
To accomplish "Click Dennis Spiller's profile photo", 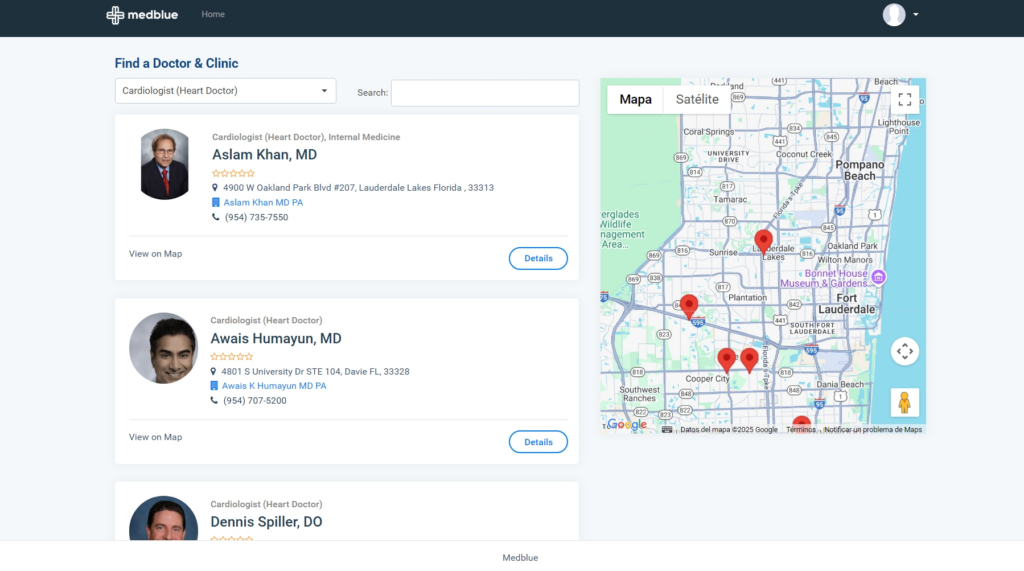I will [x=163, y=518].
